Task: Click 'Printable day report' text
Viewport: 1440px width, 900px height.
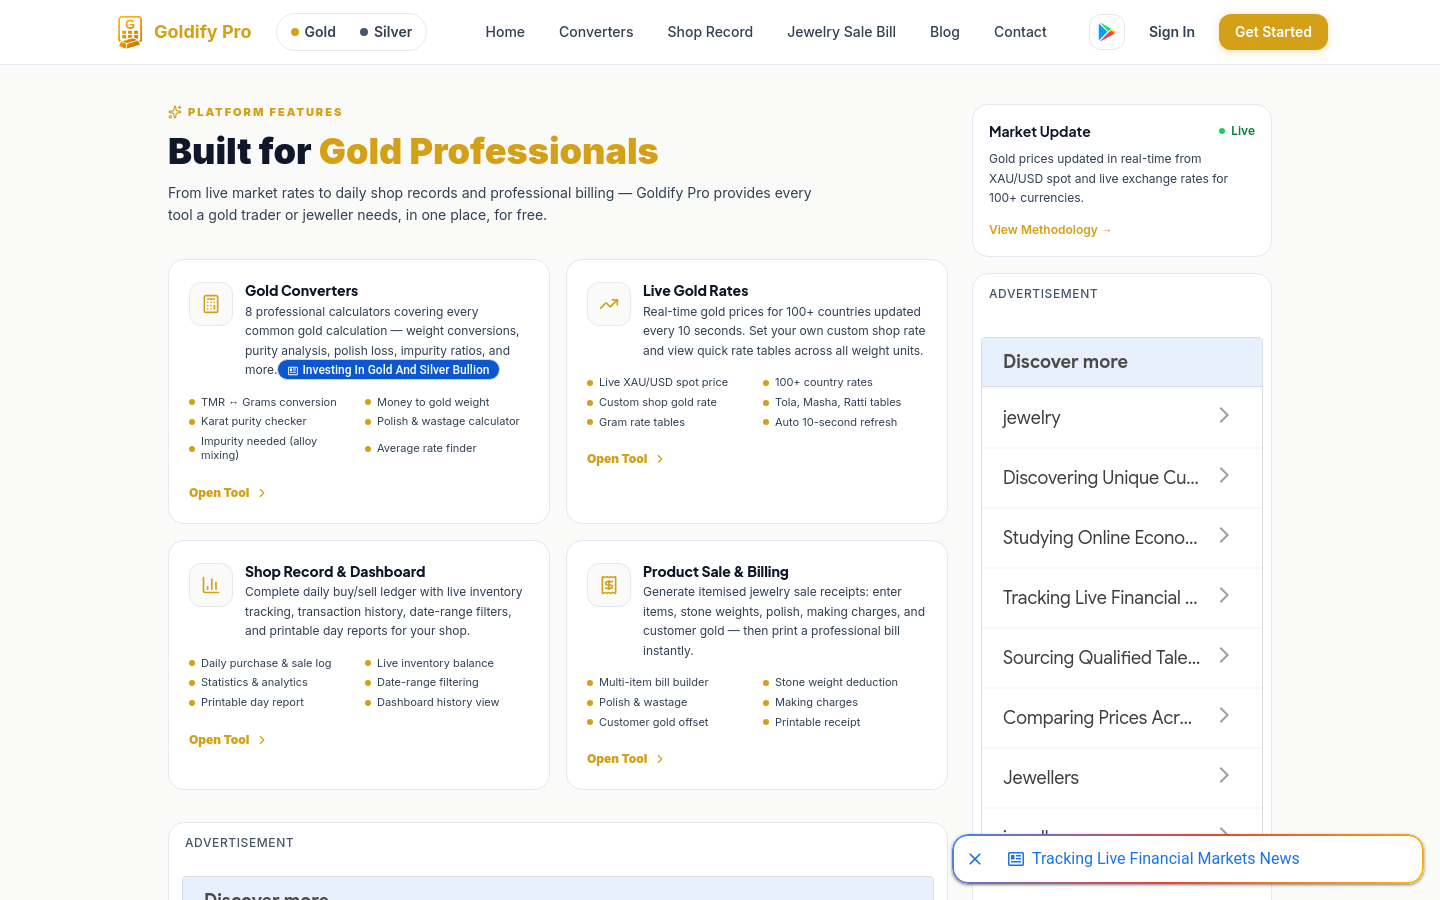Action: tap(252, 703)
